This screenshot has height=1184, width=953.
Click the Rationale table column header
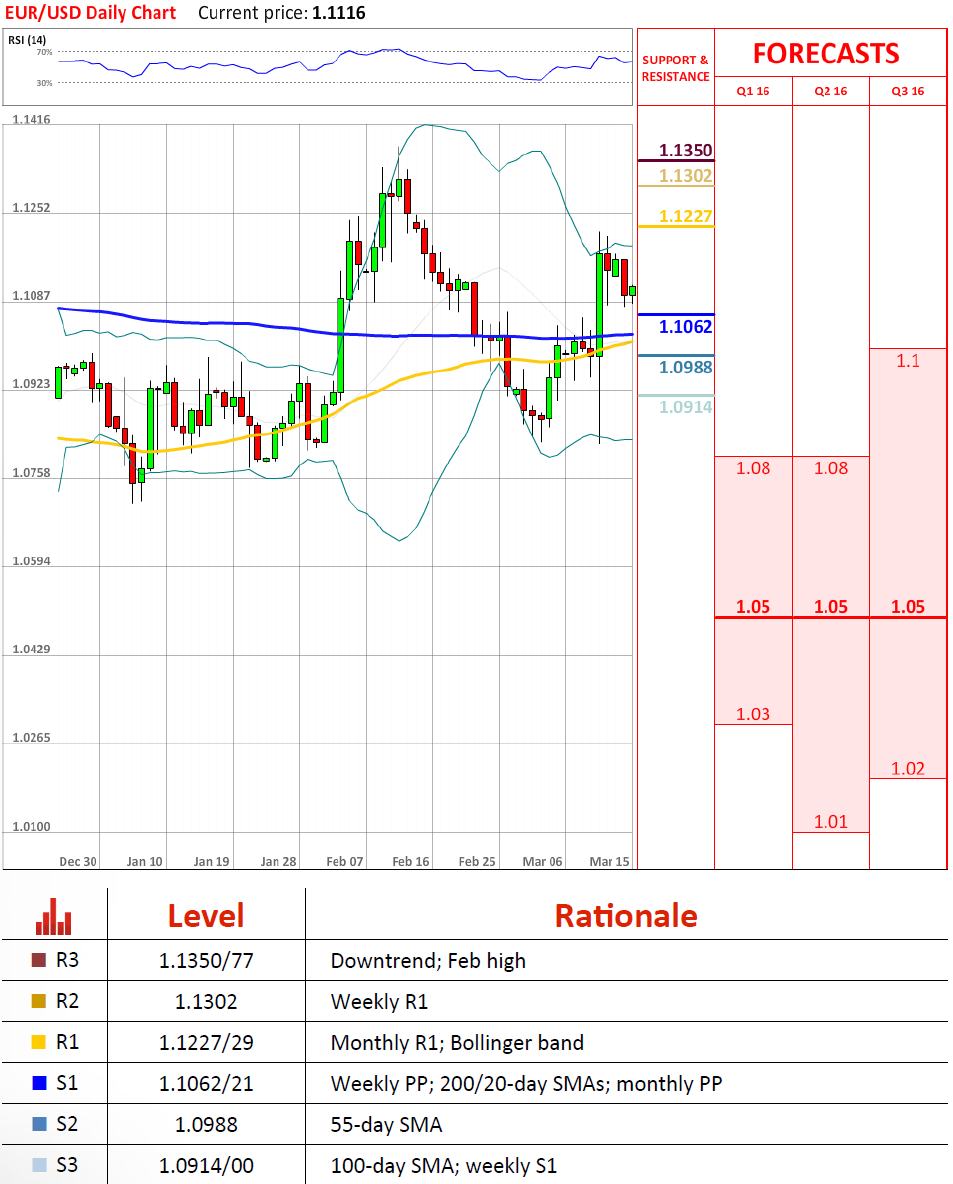coord(626,916)
